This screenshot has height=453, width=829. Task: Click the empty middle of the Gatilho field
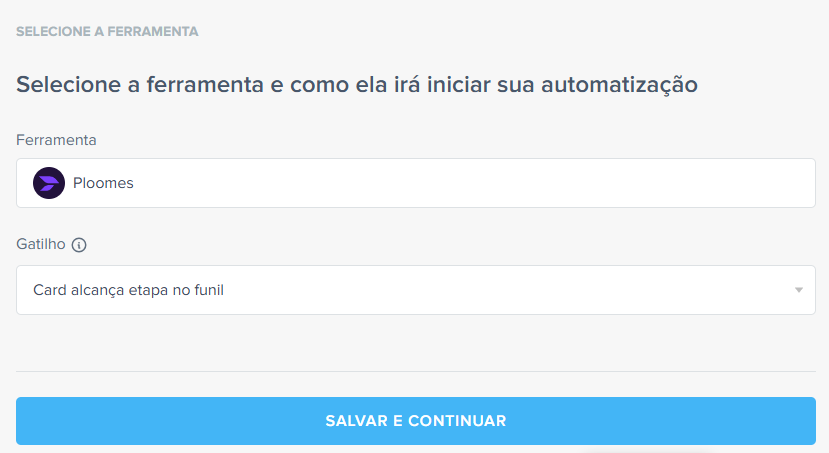(x=500, y=290)
